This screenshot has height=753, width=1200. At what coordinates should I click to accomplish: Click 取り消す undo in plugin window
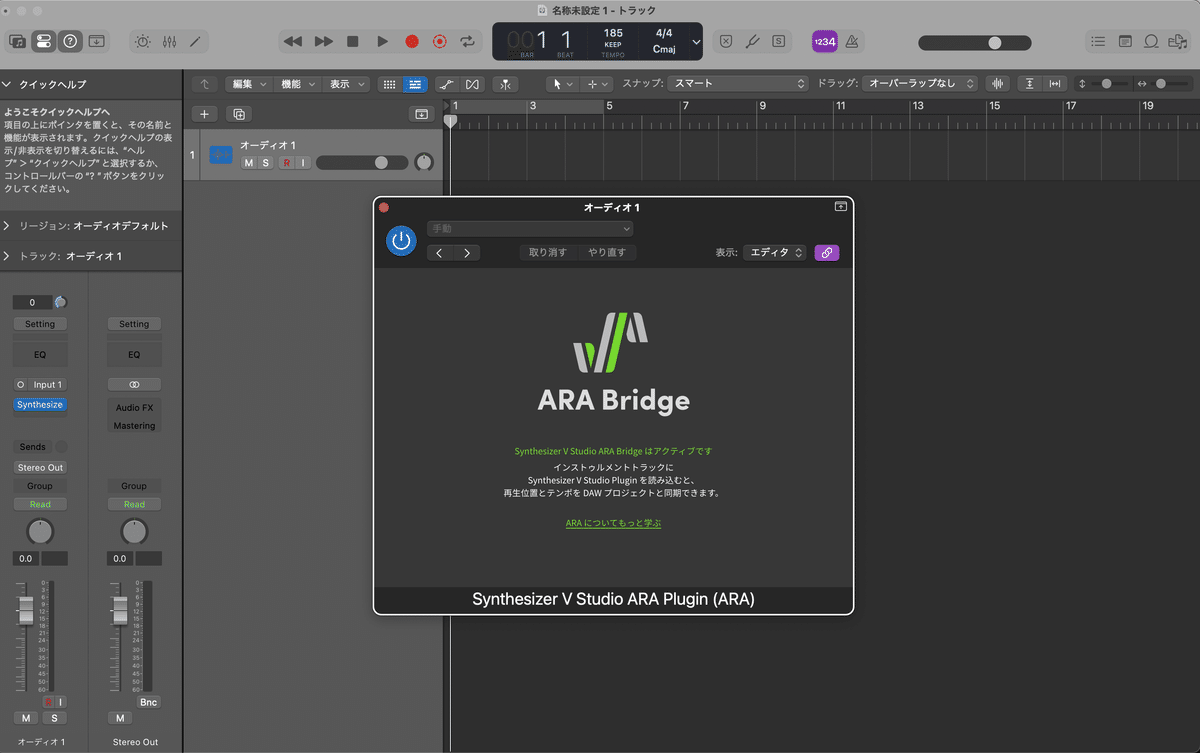point(548,253)
